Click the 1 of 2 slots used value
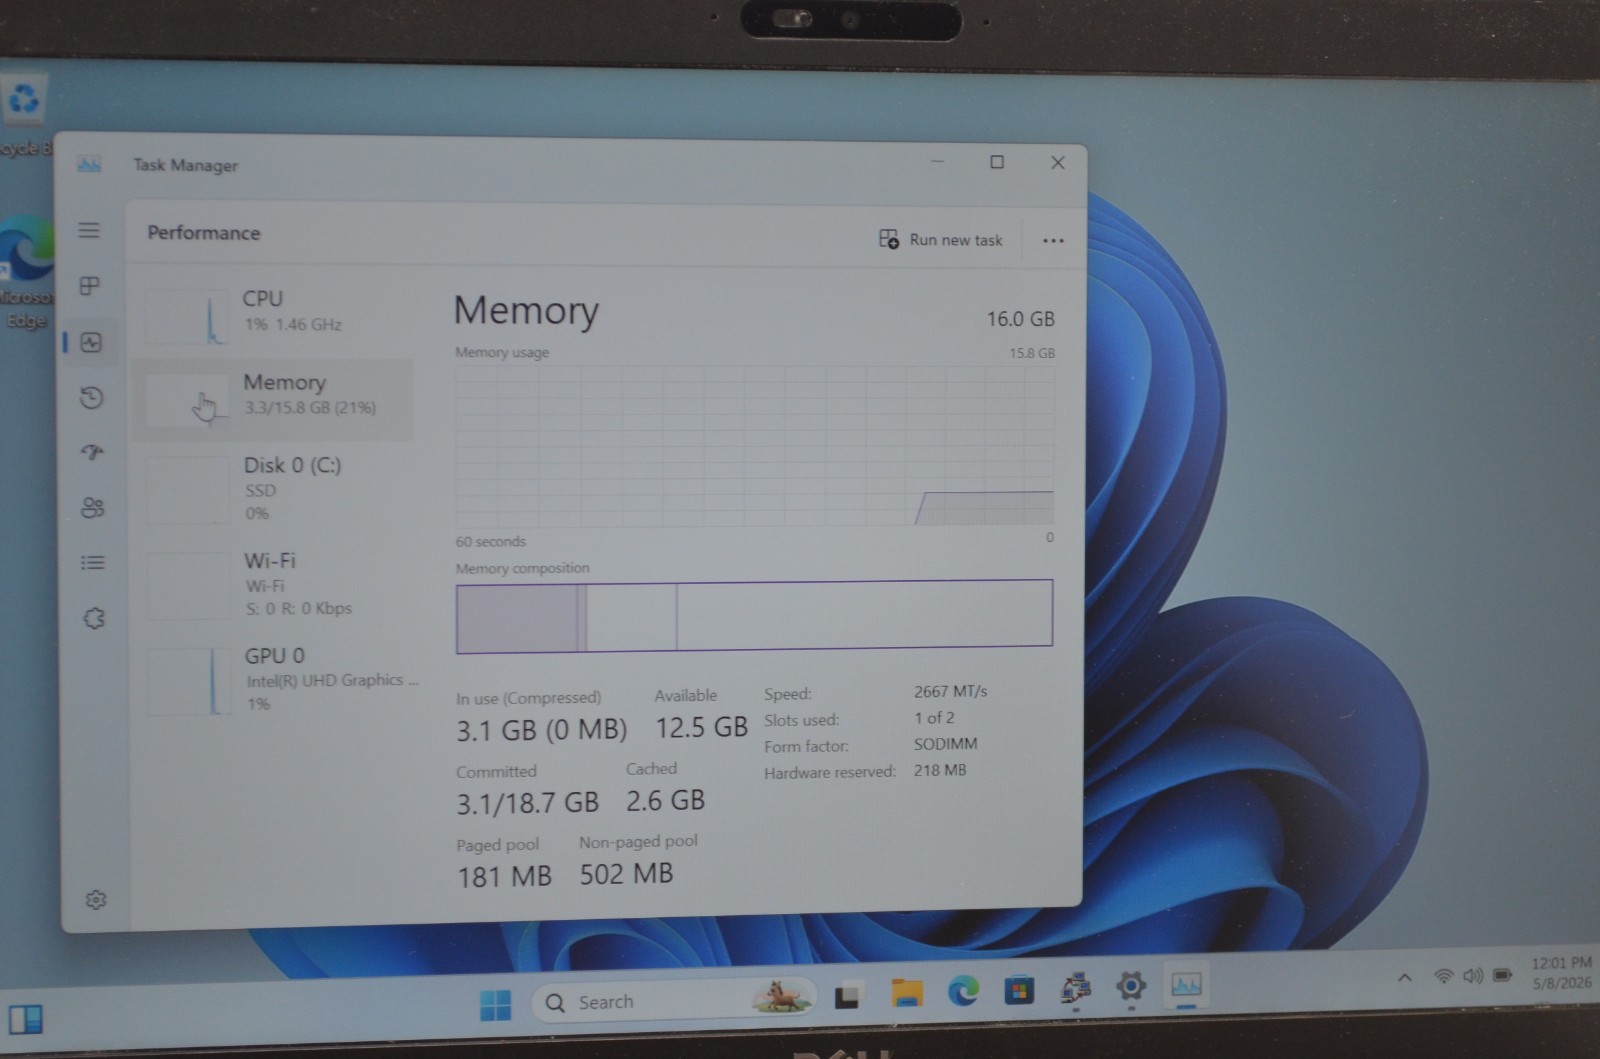1600x1059 pixels. coord(933,718)
